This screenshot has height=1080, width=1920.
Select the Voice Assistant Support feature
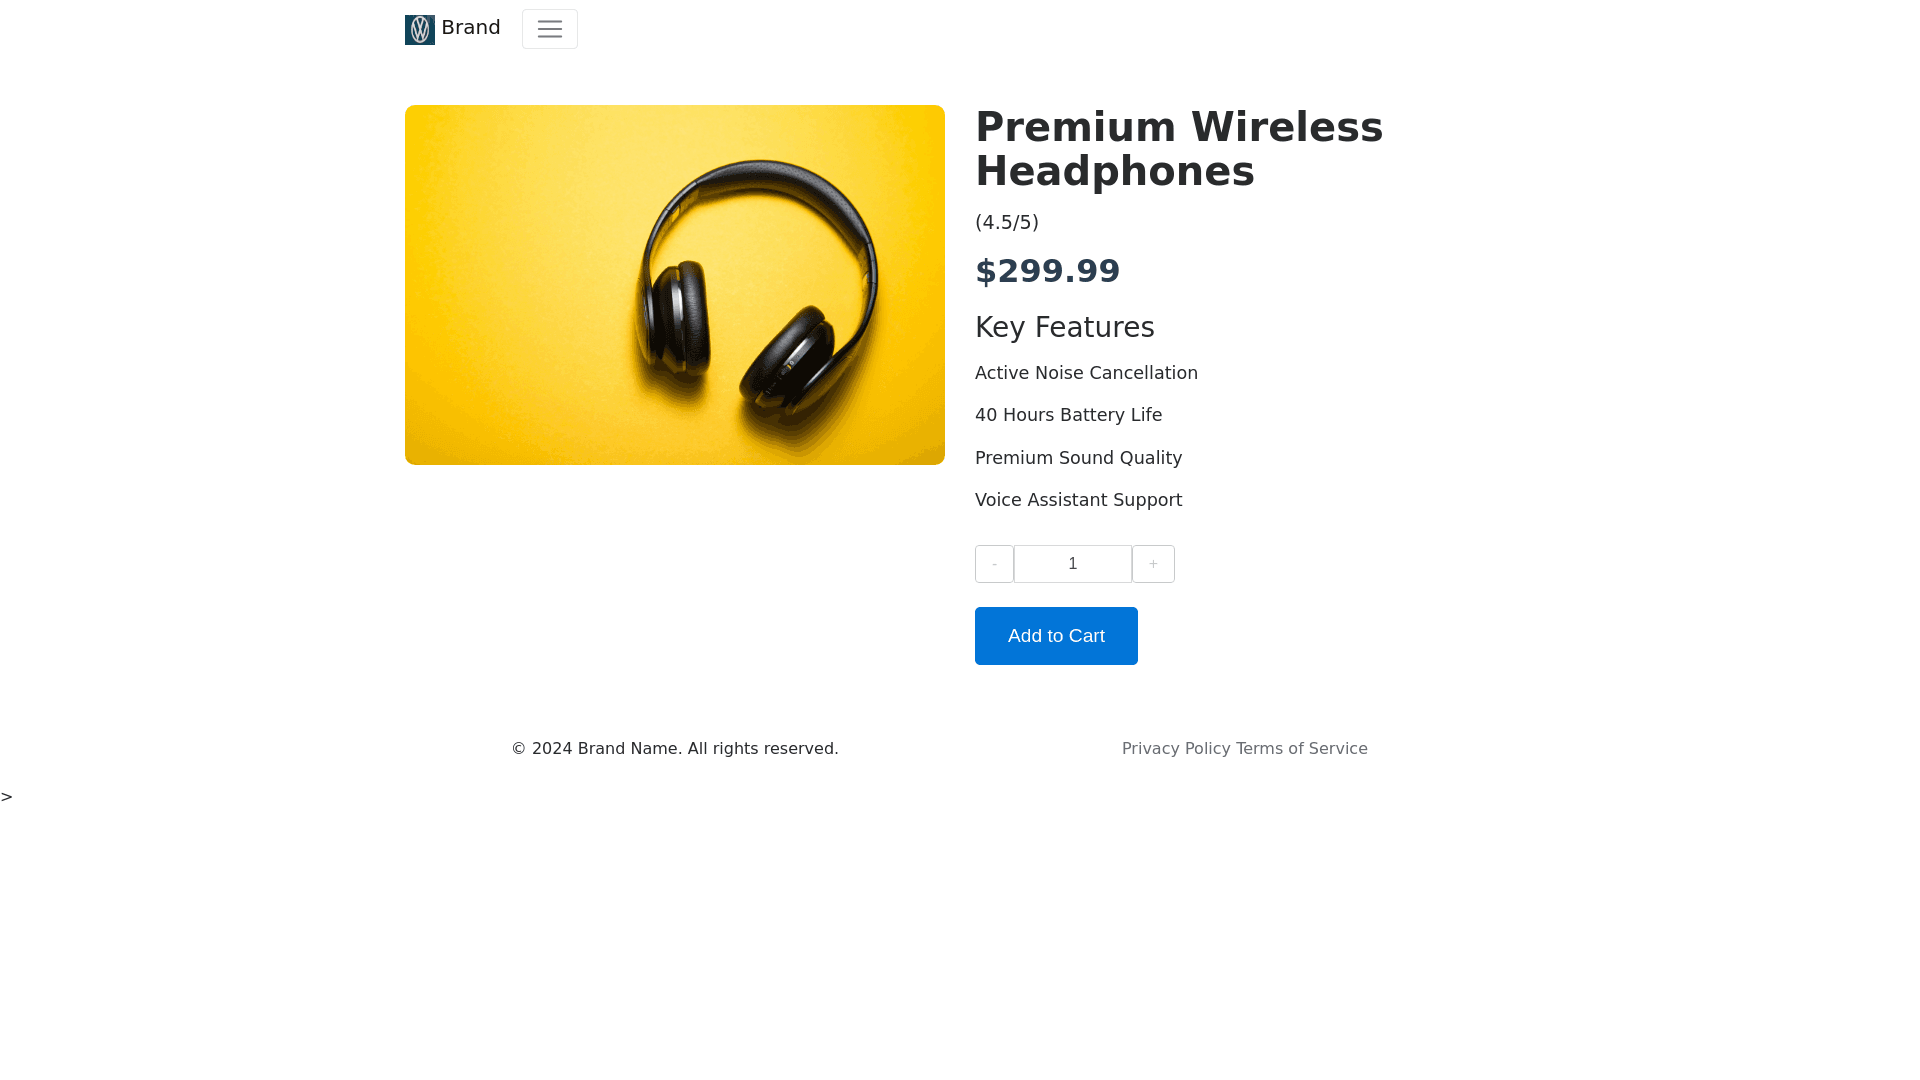1079,500
